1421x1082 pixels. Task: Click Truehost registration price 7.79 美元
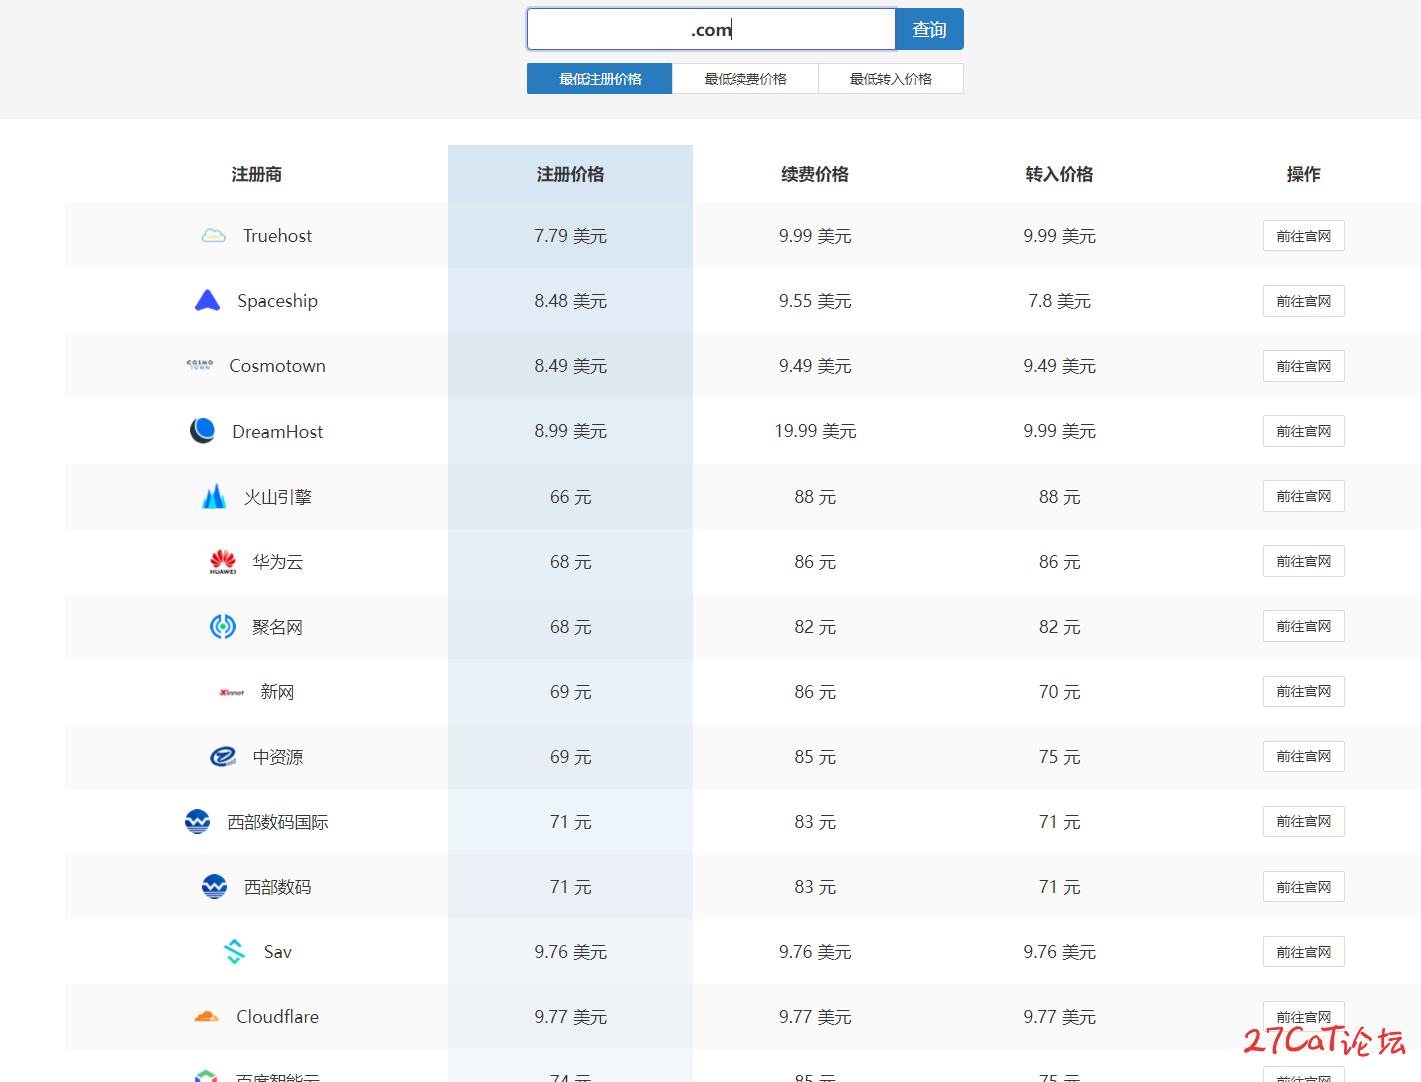click(570, 236)
